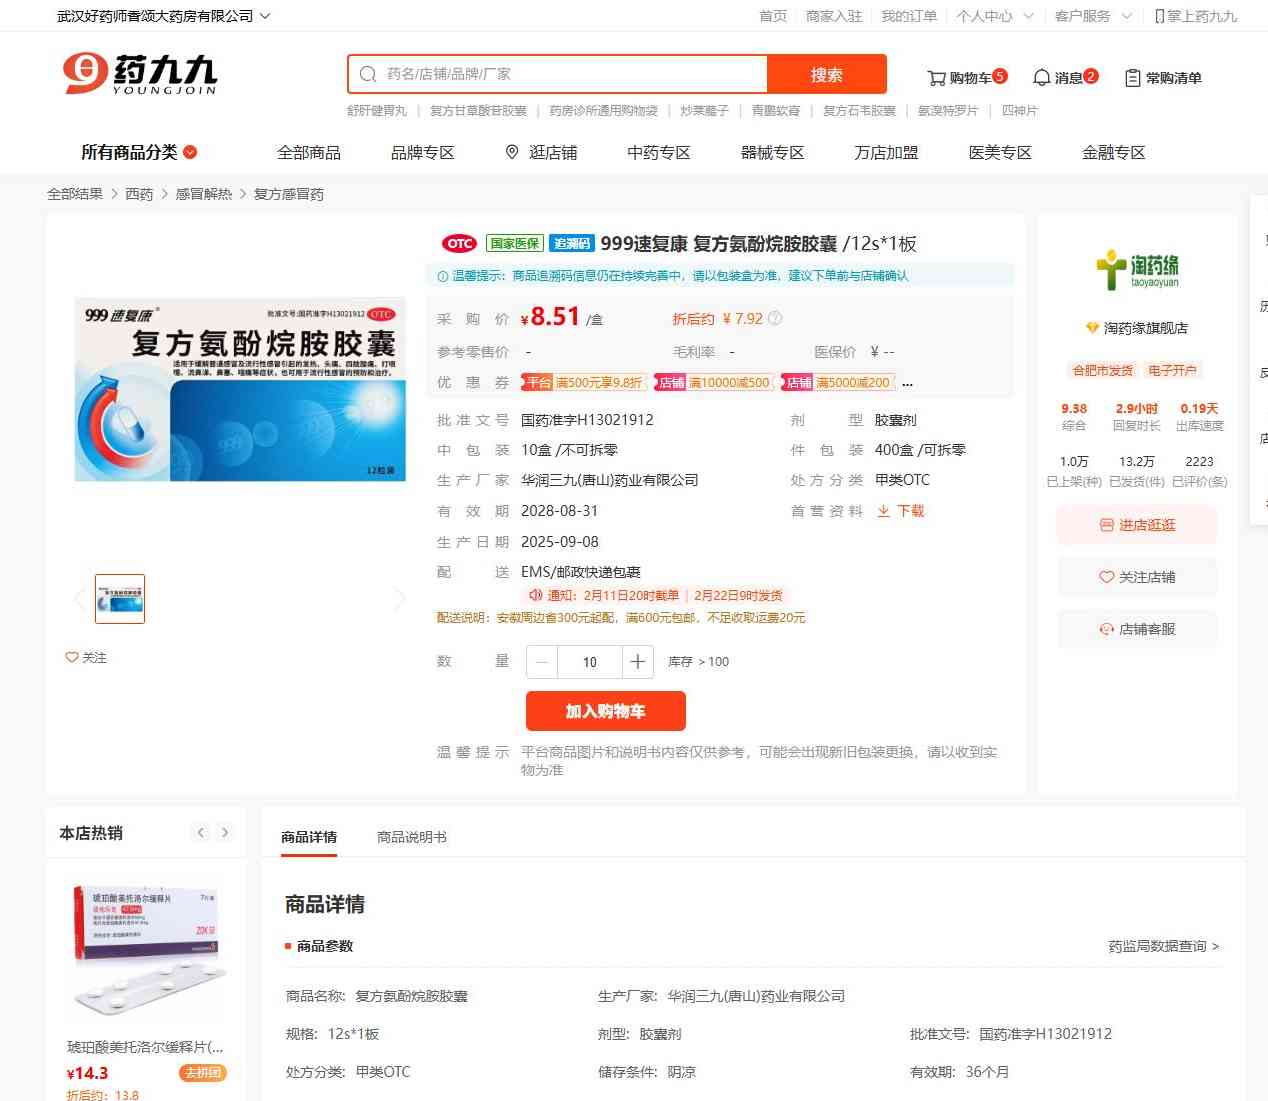Select the product image thumbnail
This screenshot has height=1101, width=1268.
click(x=120, y=599)
